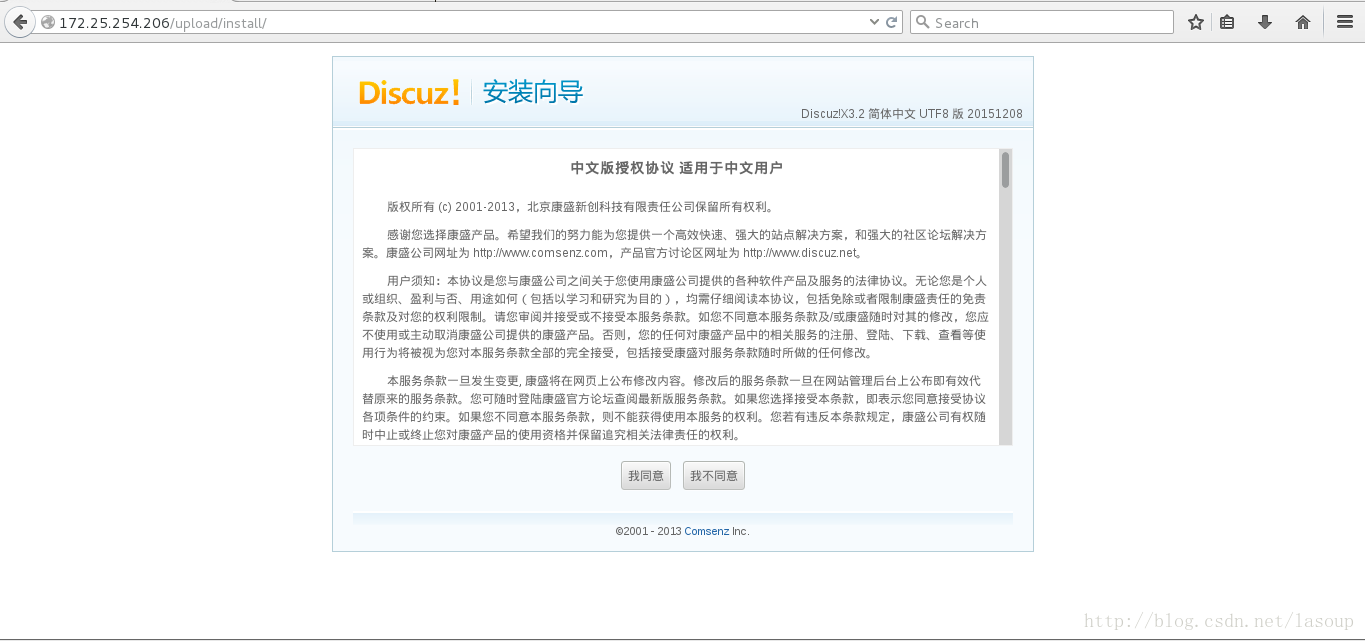Open the hamburger menu

coord(1345,22)
